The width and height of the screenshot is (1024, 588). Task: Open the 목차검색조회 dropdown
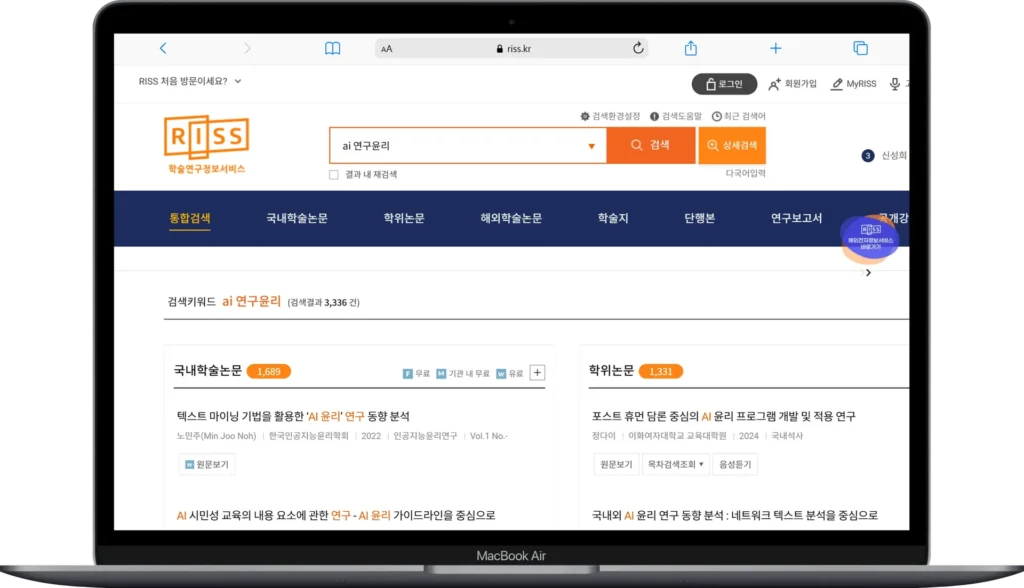click(x=675, y=465)
